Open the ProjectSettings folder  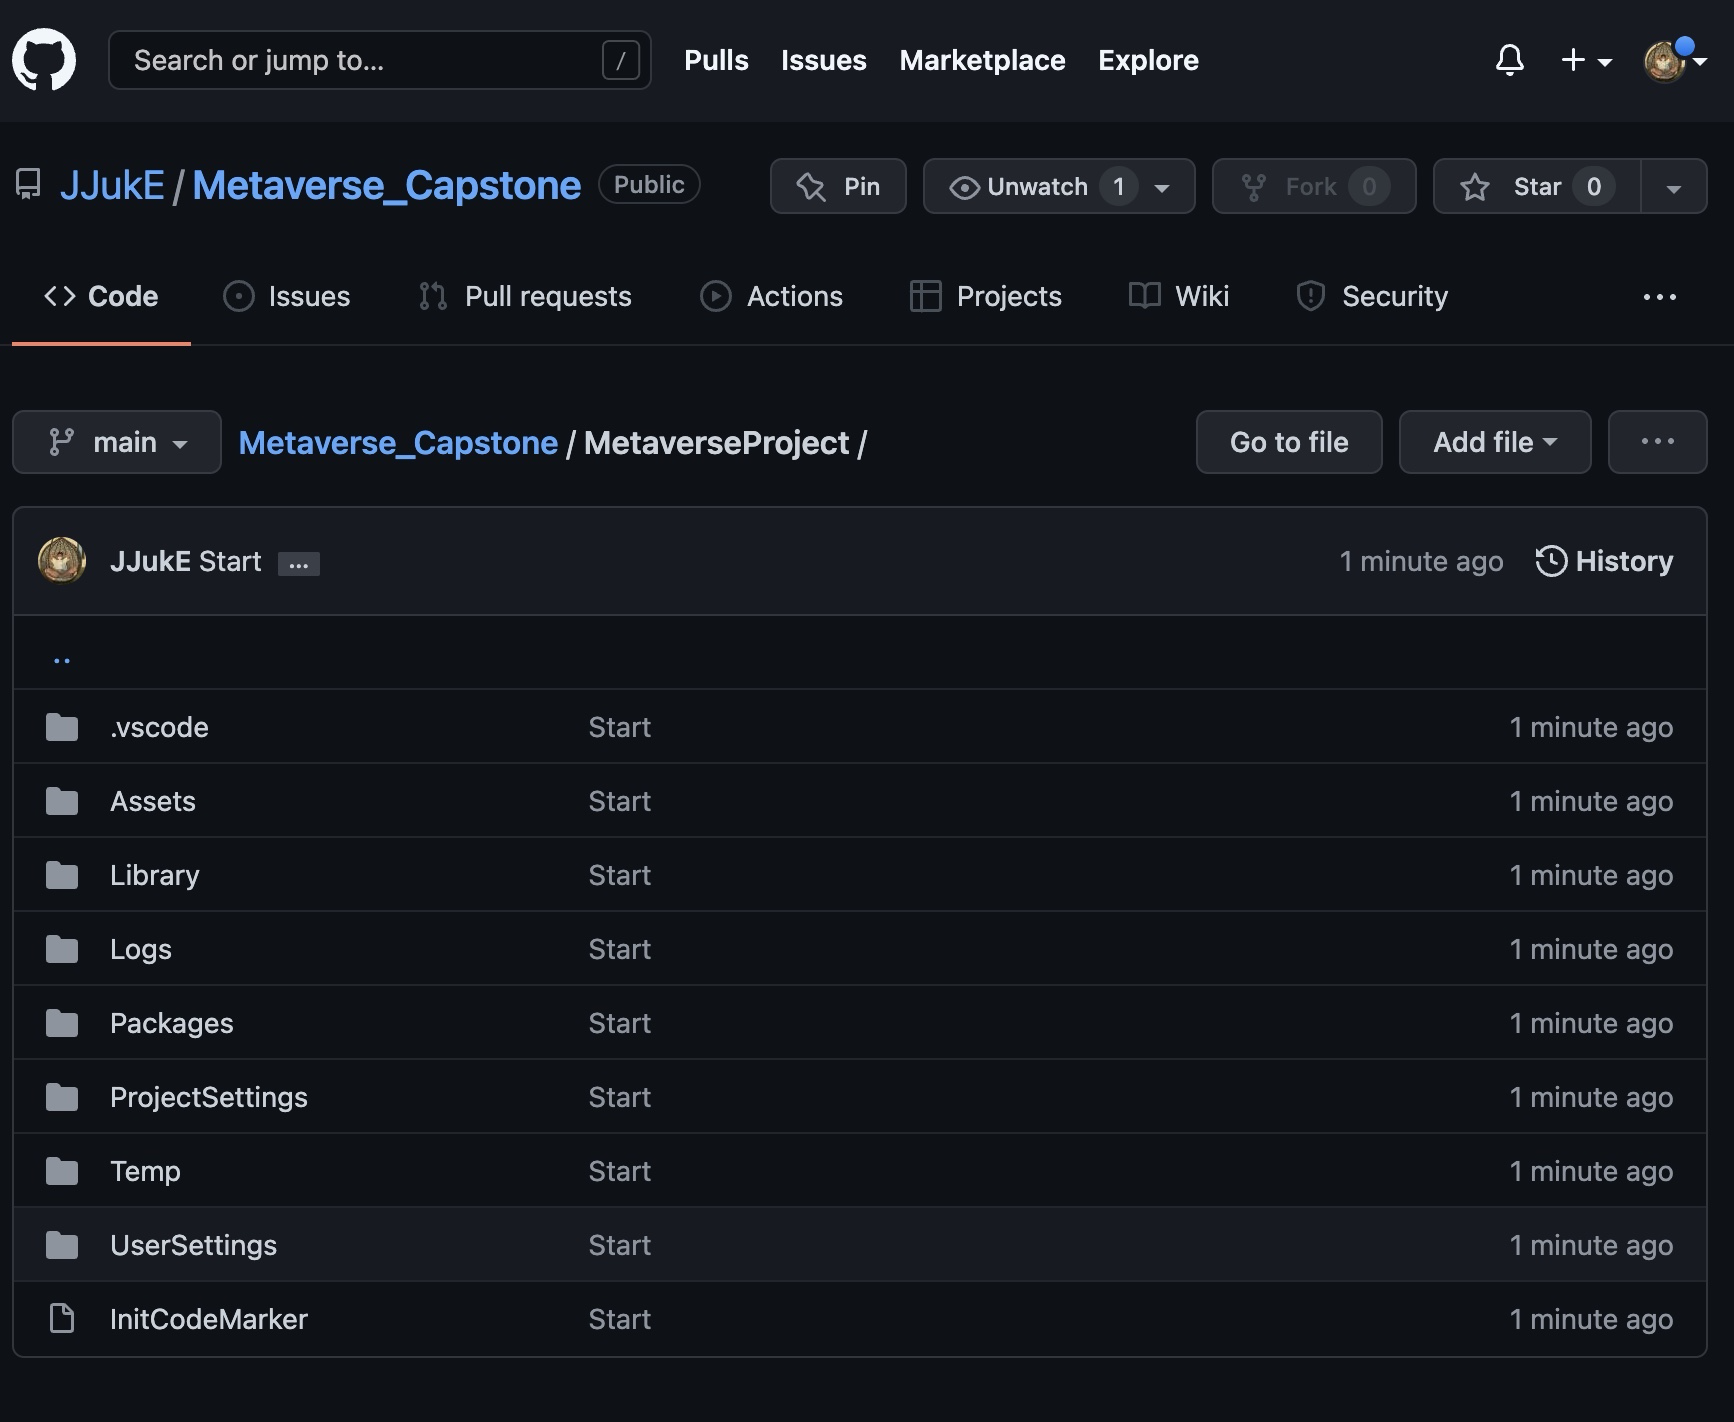[209, 1097]
